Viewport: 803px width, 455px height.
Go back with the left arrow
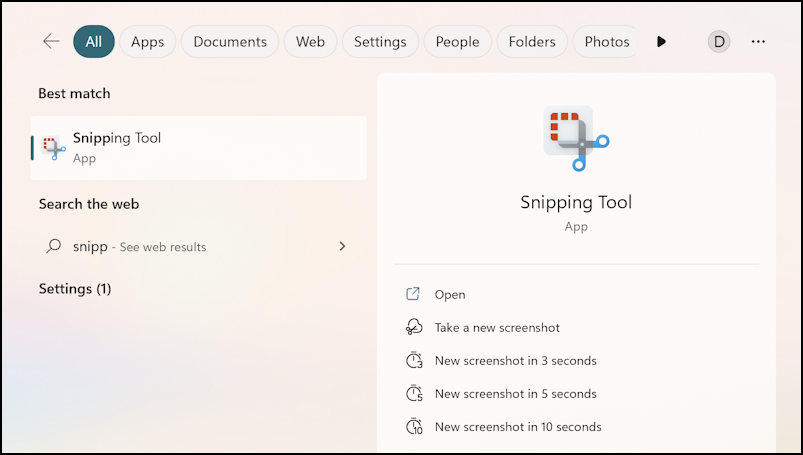(51, 41)
